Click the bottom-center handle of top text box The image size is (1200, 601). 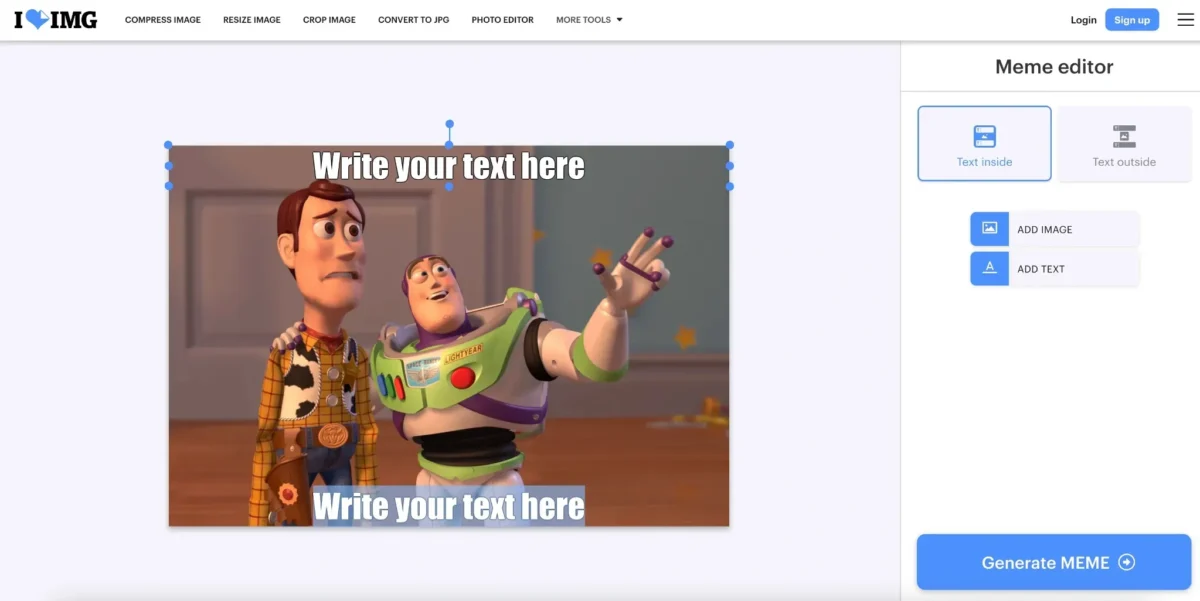(x=449, y=186)
